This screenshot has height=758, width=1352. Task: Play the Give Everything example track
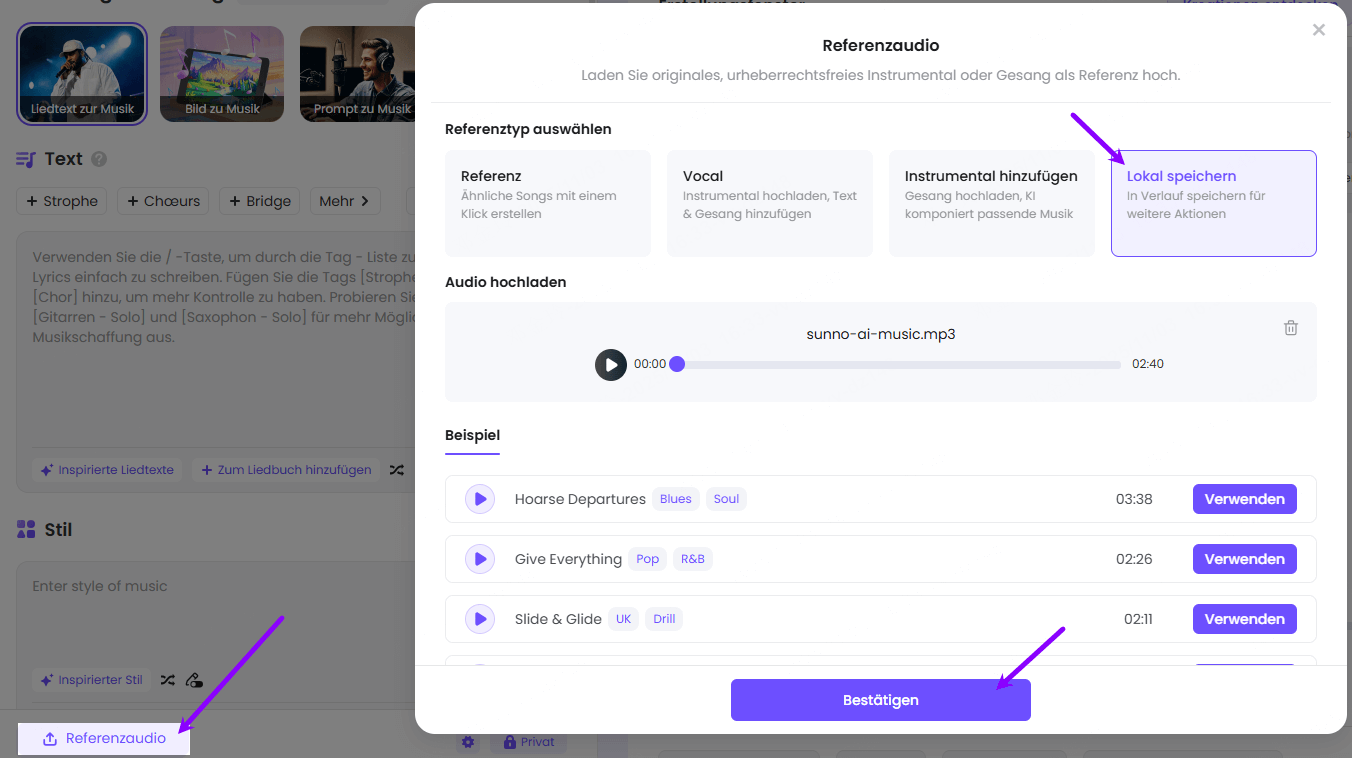[480, 559]
